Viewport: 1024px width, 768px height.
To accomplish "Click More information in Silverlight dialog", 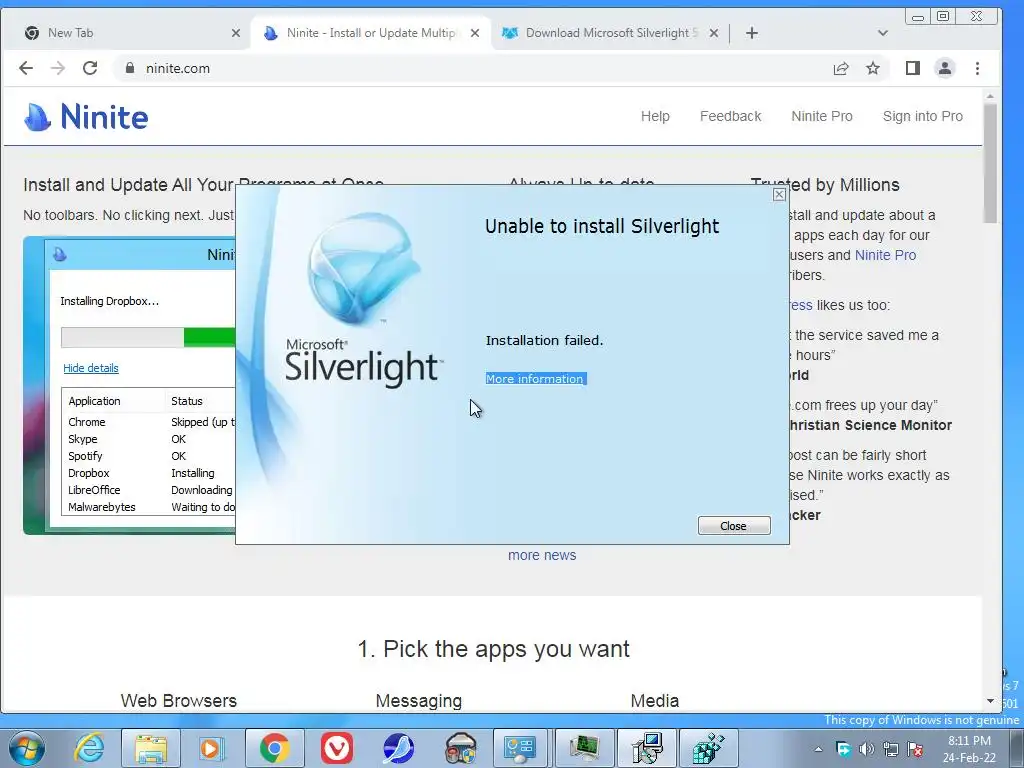I will click(535, 379).
